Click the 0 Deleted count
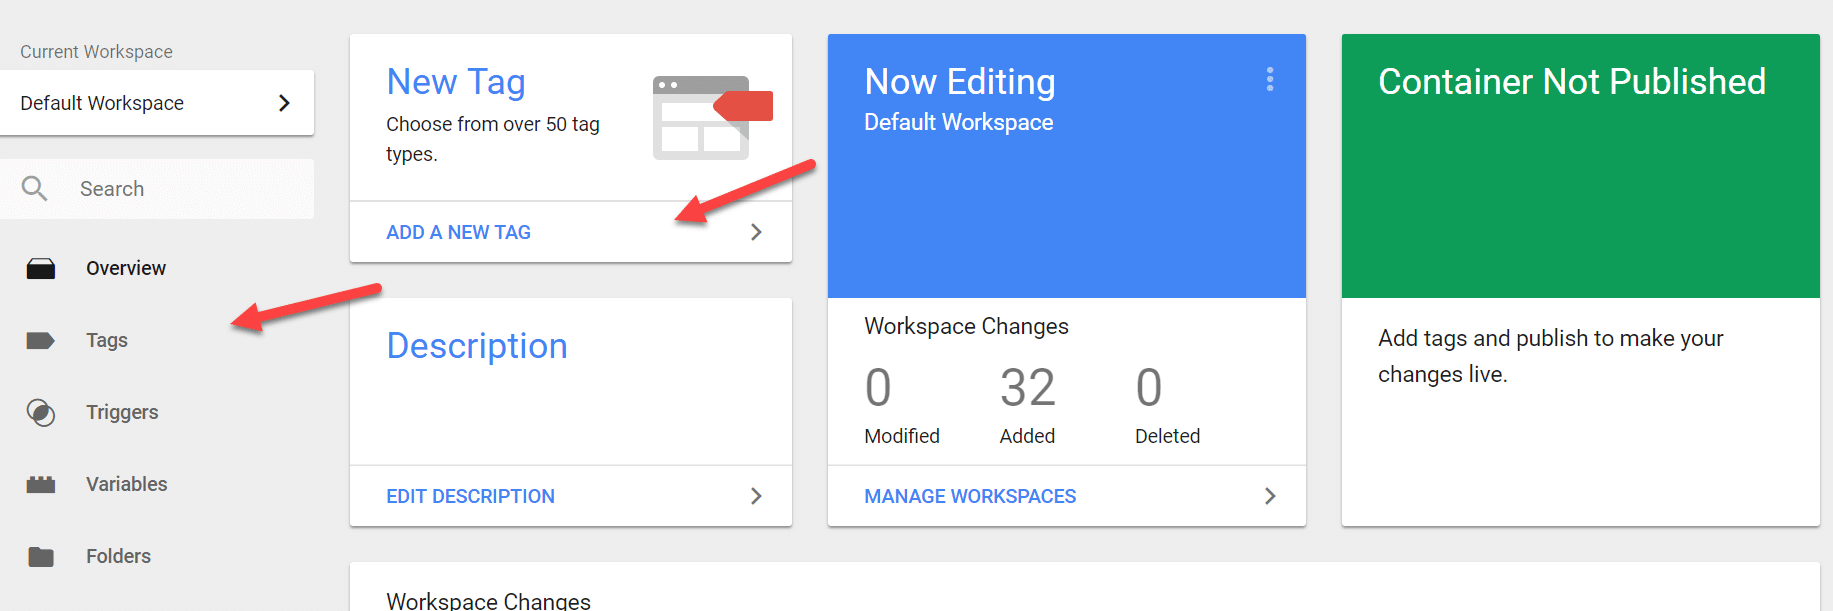Screen dimensions: 1833x611 (x=1149, y=388)
